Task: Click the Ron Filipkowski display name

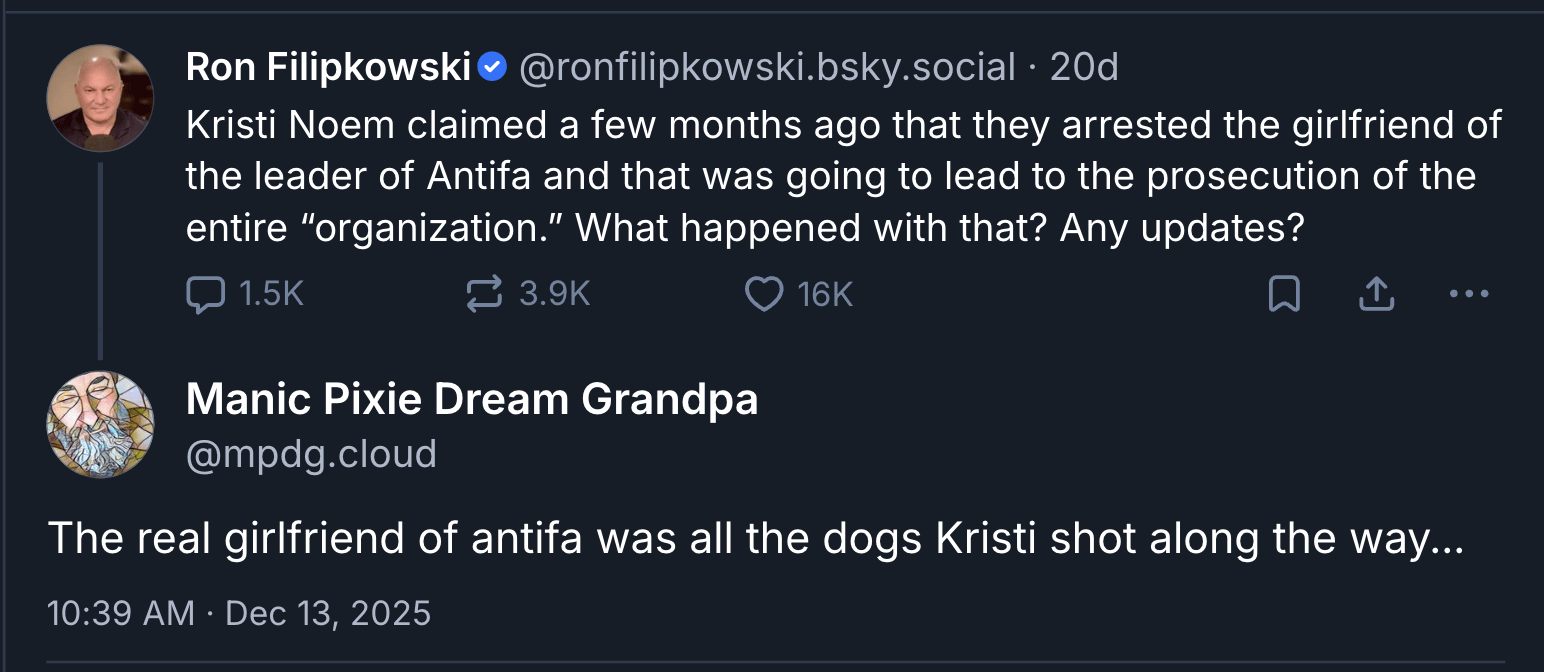Action: 328,68
